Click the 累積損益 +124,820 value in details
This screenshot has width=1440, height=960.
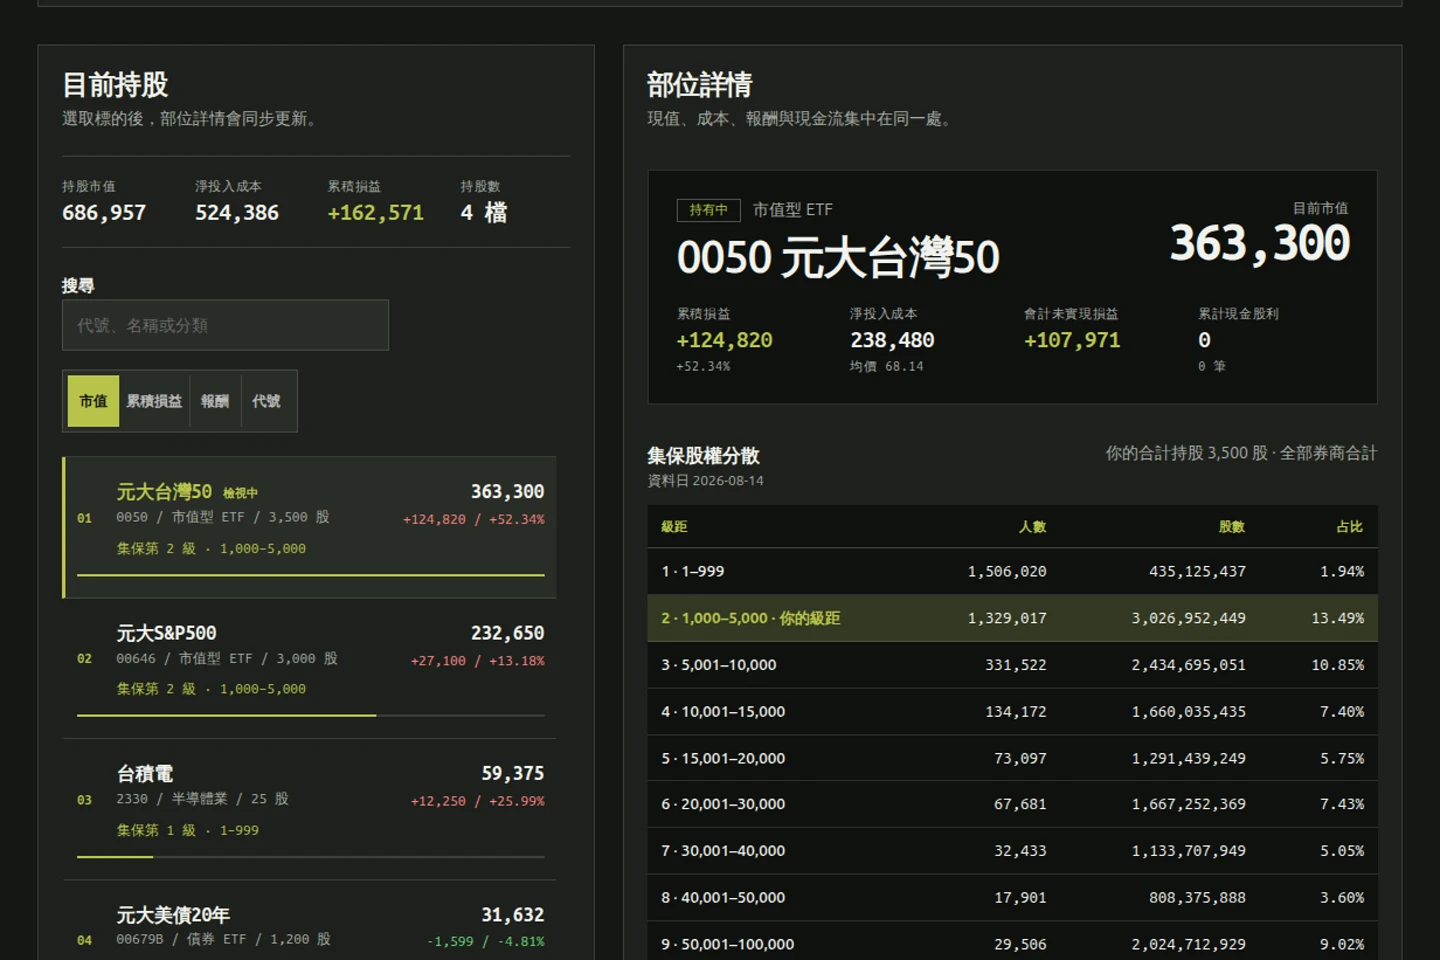[x=725, y=340]
